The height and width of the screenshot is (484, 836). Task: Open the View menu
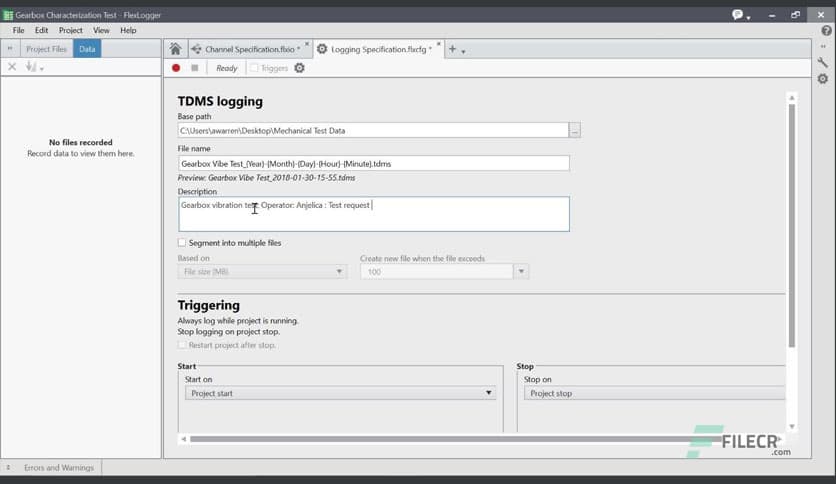coord(101,30)
